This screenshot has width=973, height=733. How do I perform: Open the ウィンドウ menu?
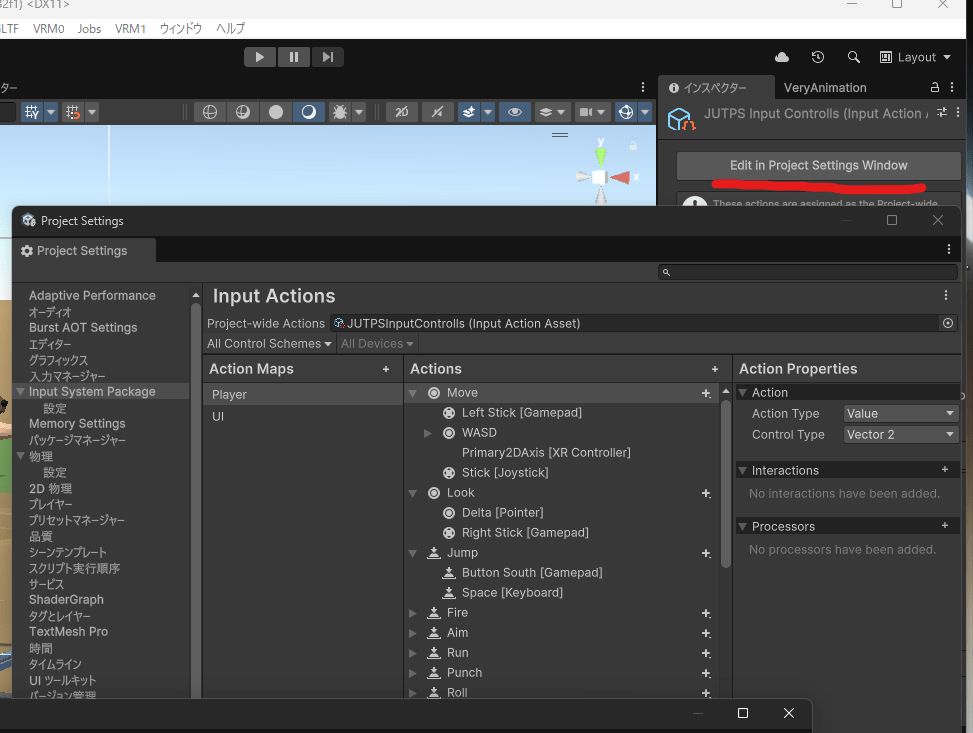click(181, 29)
